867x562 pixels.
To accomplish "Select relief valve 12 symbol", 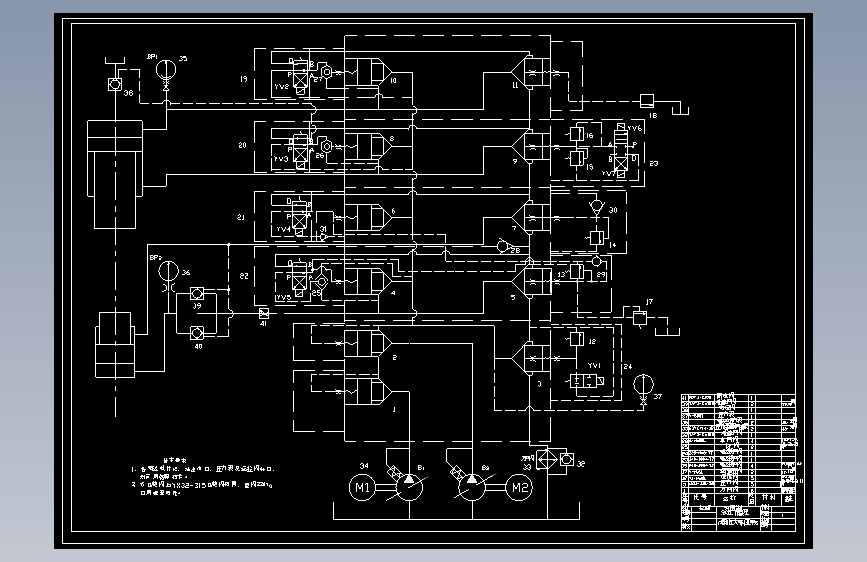I will [576, 338].
